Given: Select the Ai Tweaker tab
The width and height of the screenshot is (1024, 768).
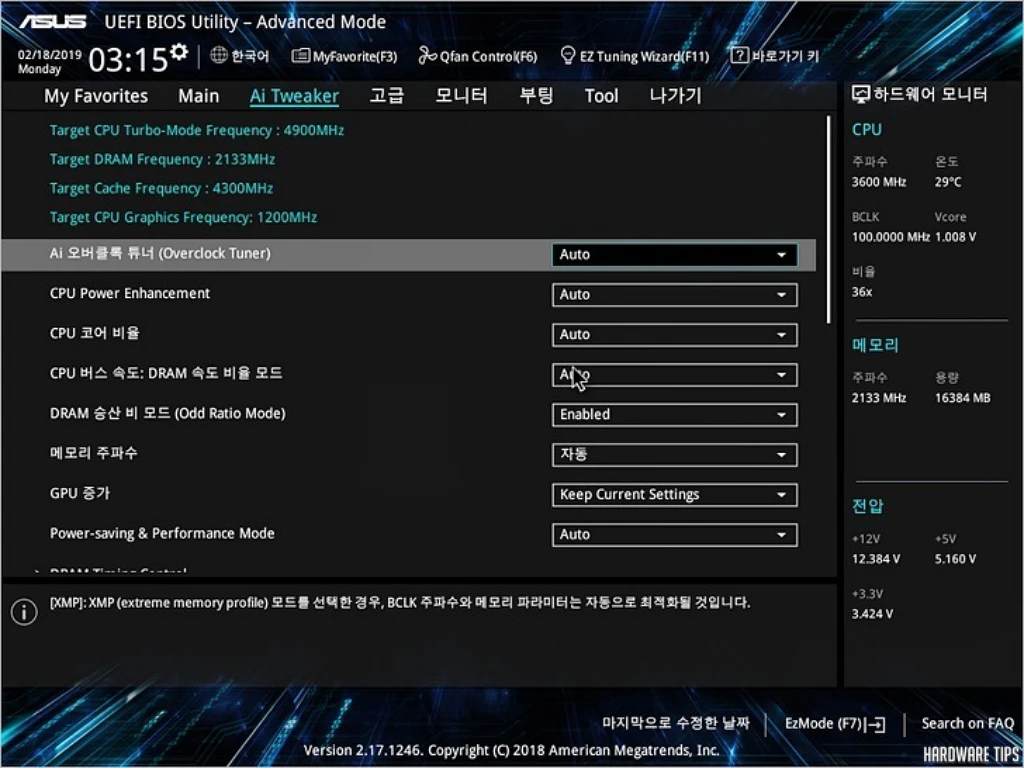Looking at the screenshot, I should (x=294, y=96).
